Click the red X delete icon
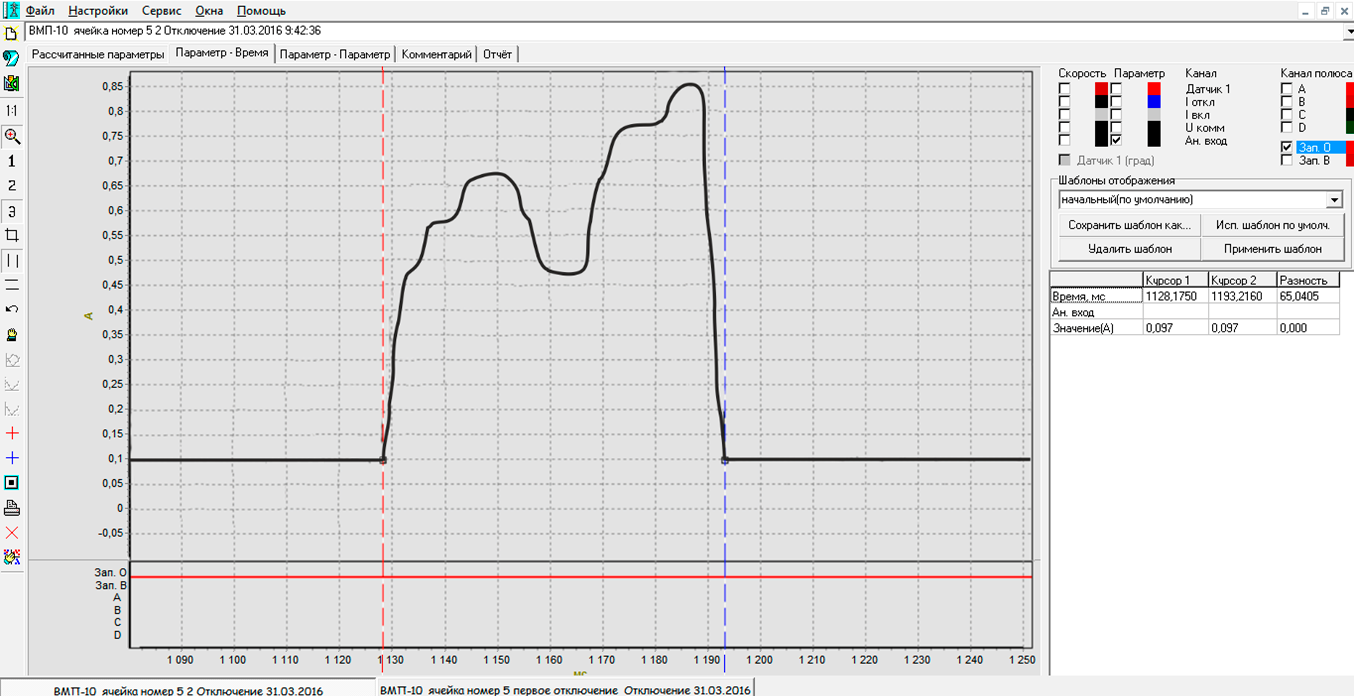 [x=12, y=532]
